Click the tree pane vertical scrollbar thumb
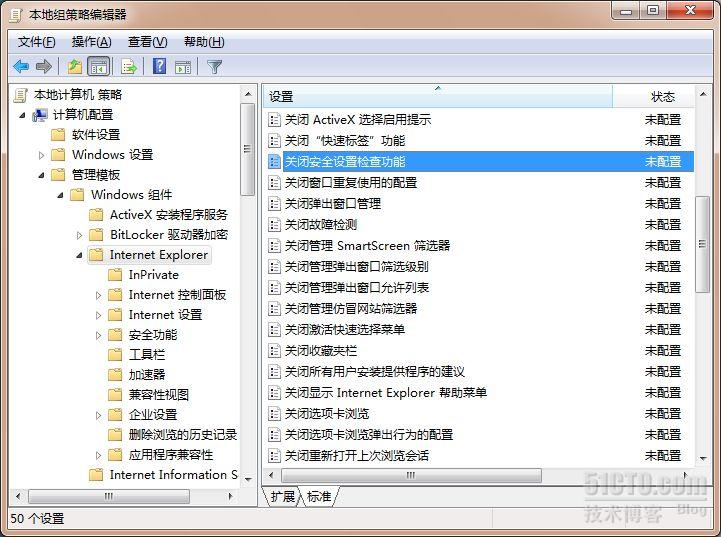The height and width of the screenshot is (537, 721). (x=247, y=149)
